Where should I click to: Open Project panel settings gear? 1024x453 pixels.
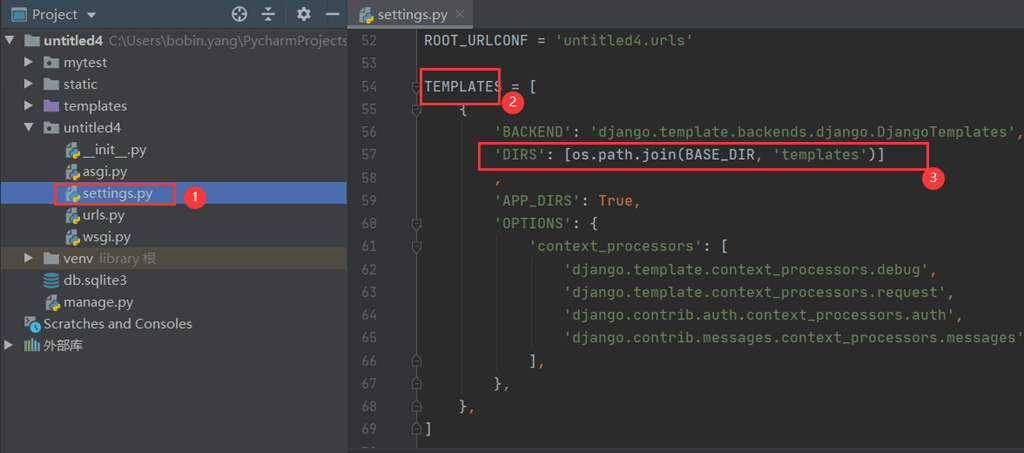pyautogui.click(x=304, y=15)
